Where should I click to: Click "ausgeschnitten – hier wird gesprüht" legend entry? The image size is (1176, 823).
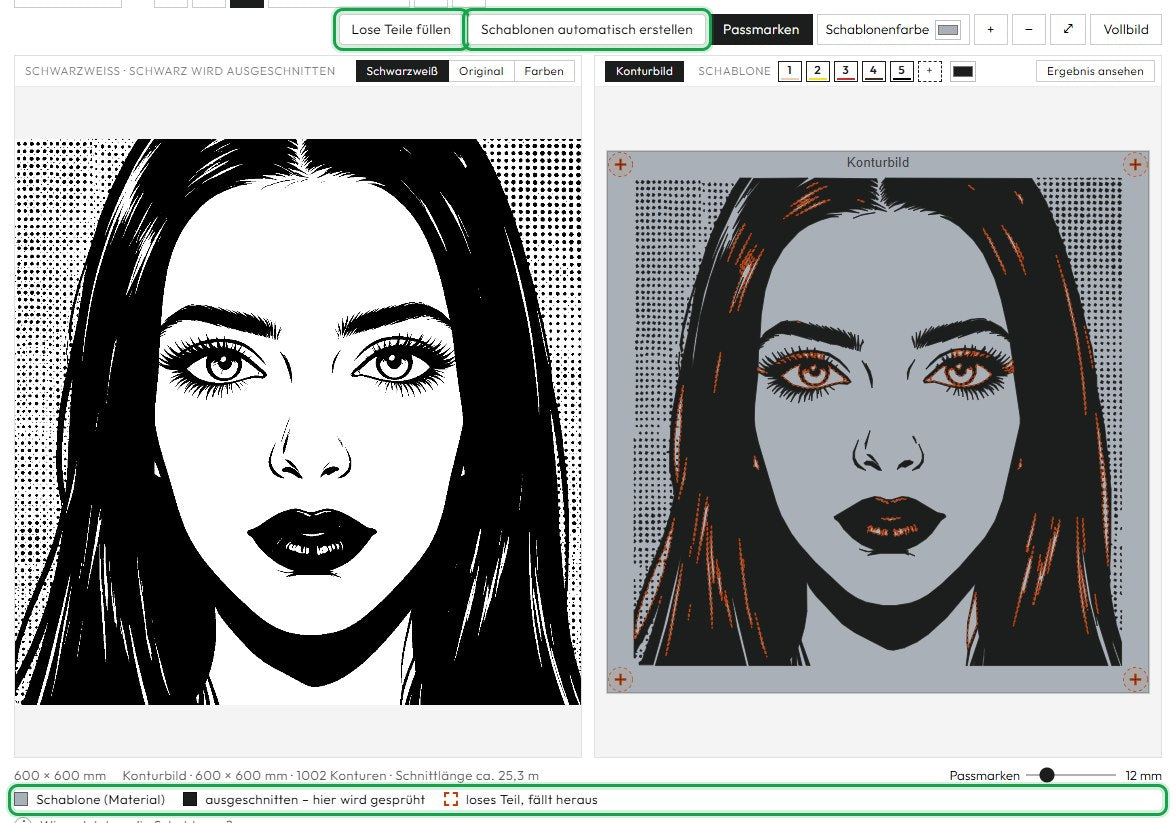point(304,800)
